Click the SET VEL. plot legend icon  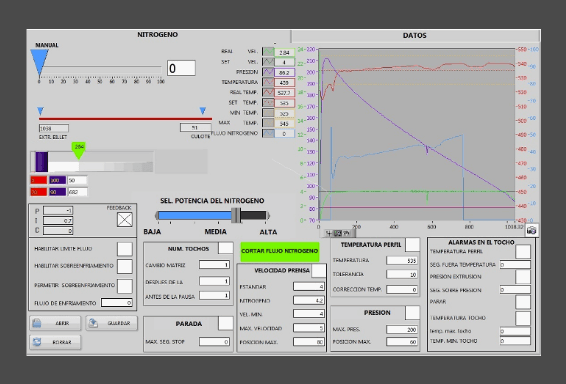click(268, 62)
